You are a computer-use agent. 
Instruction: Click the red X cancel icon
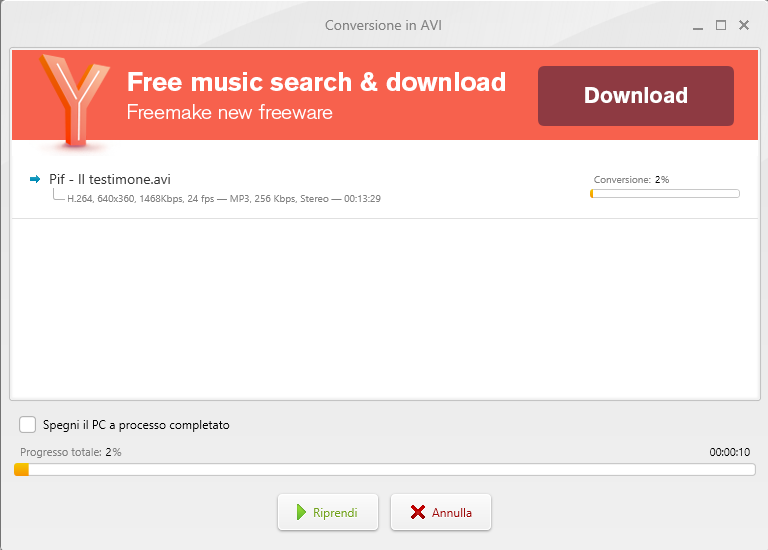click(x=418, y=512)
